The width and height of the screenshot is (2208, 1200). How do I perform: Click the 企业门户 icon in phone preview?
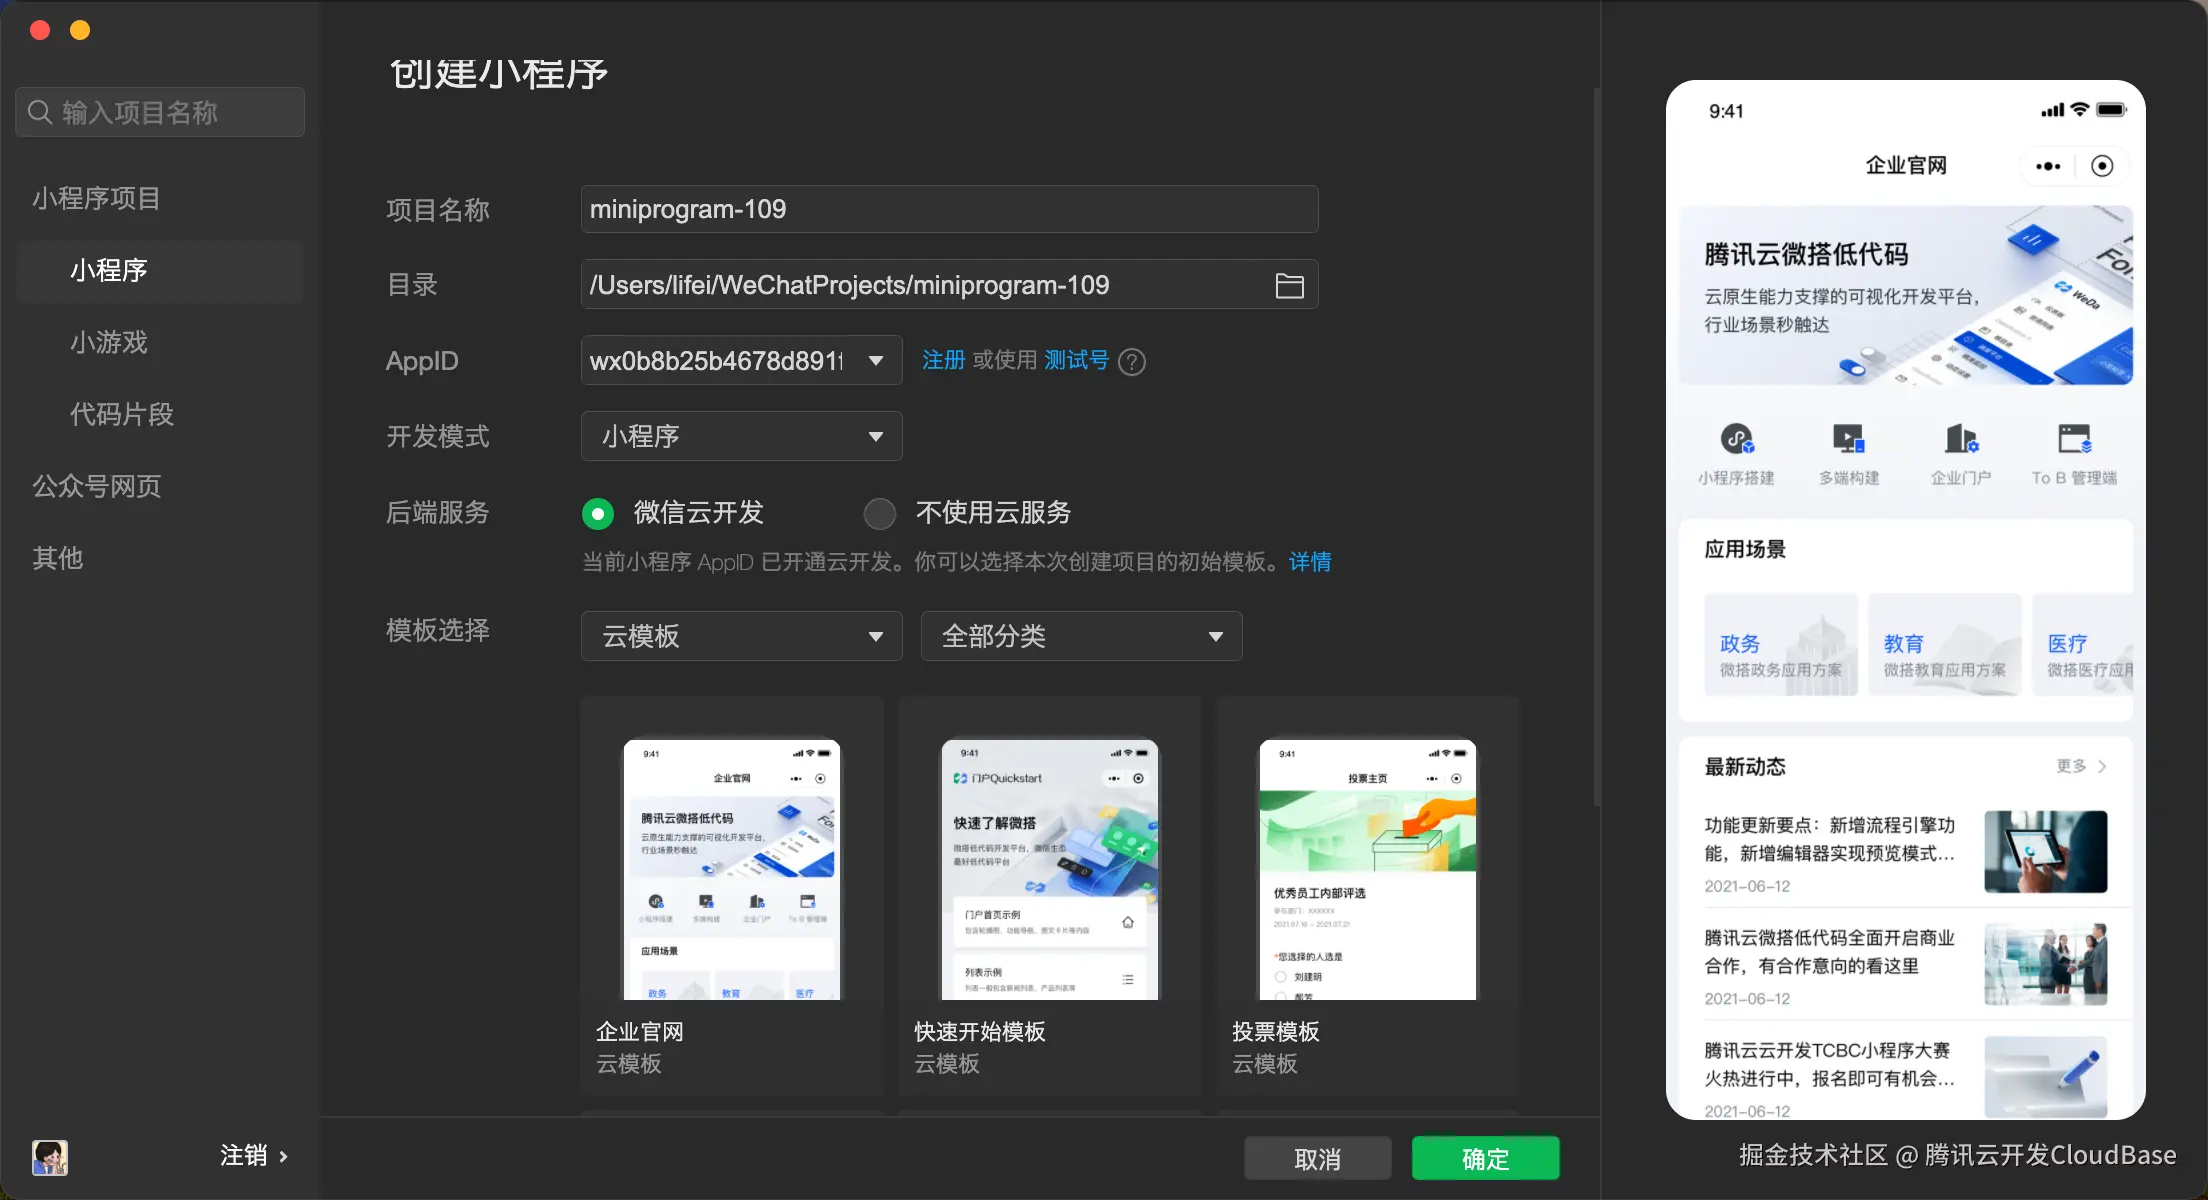1960,440
